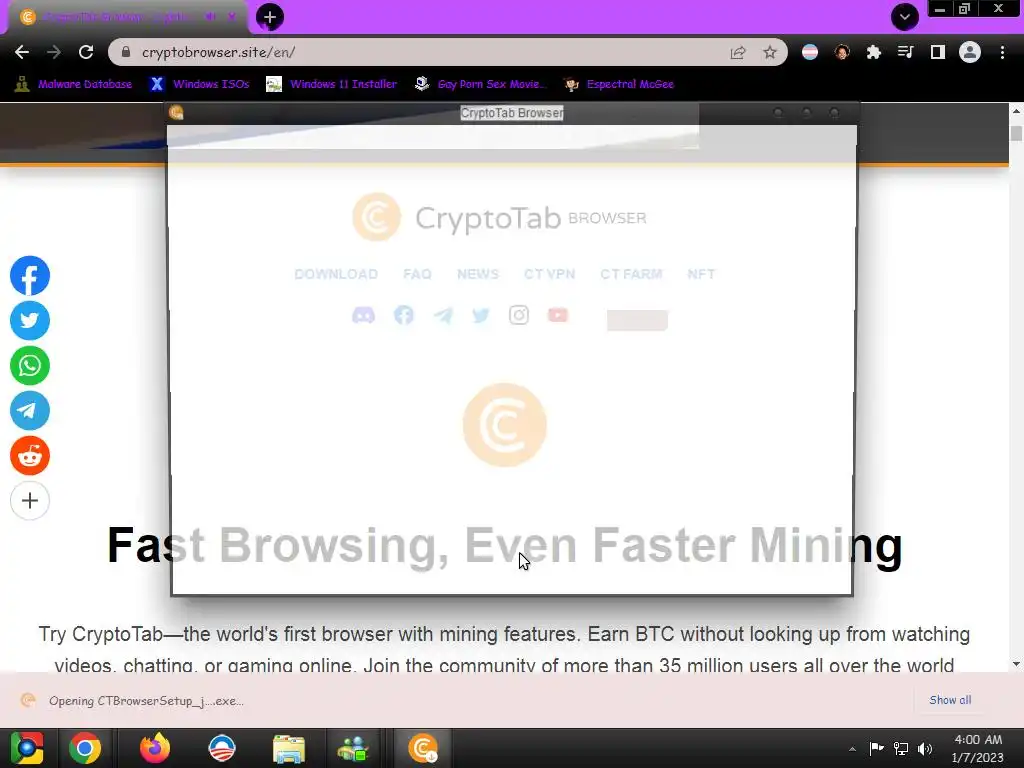Screen dimensions: 1024x768
Task: Open Chrome from the taskbar
Action: (85, 748)
